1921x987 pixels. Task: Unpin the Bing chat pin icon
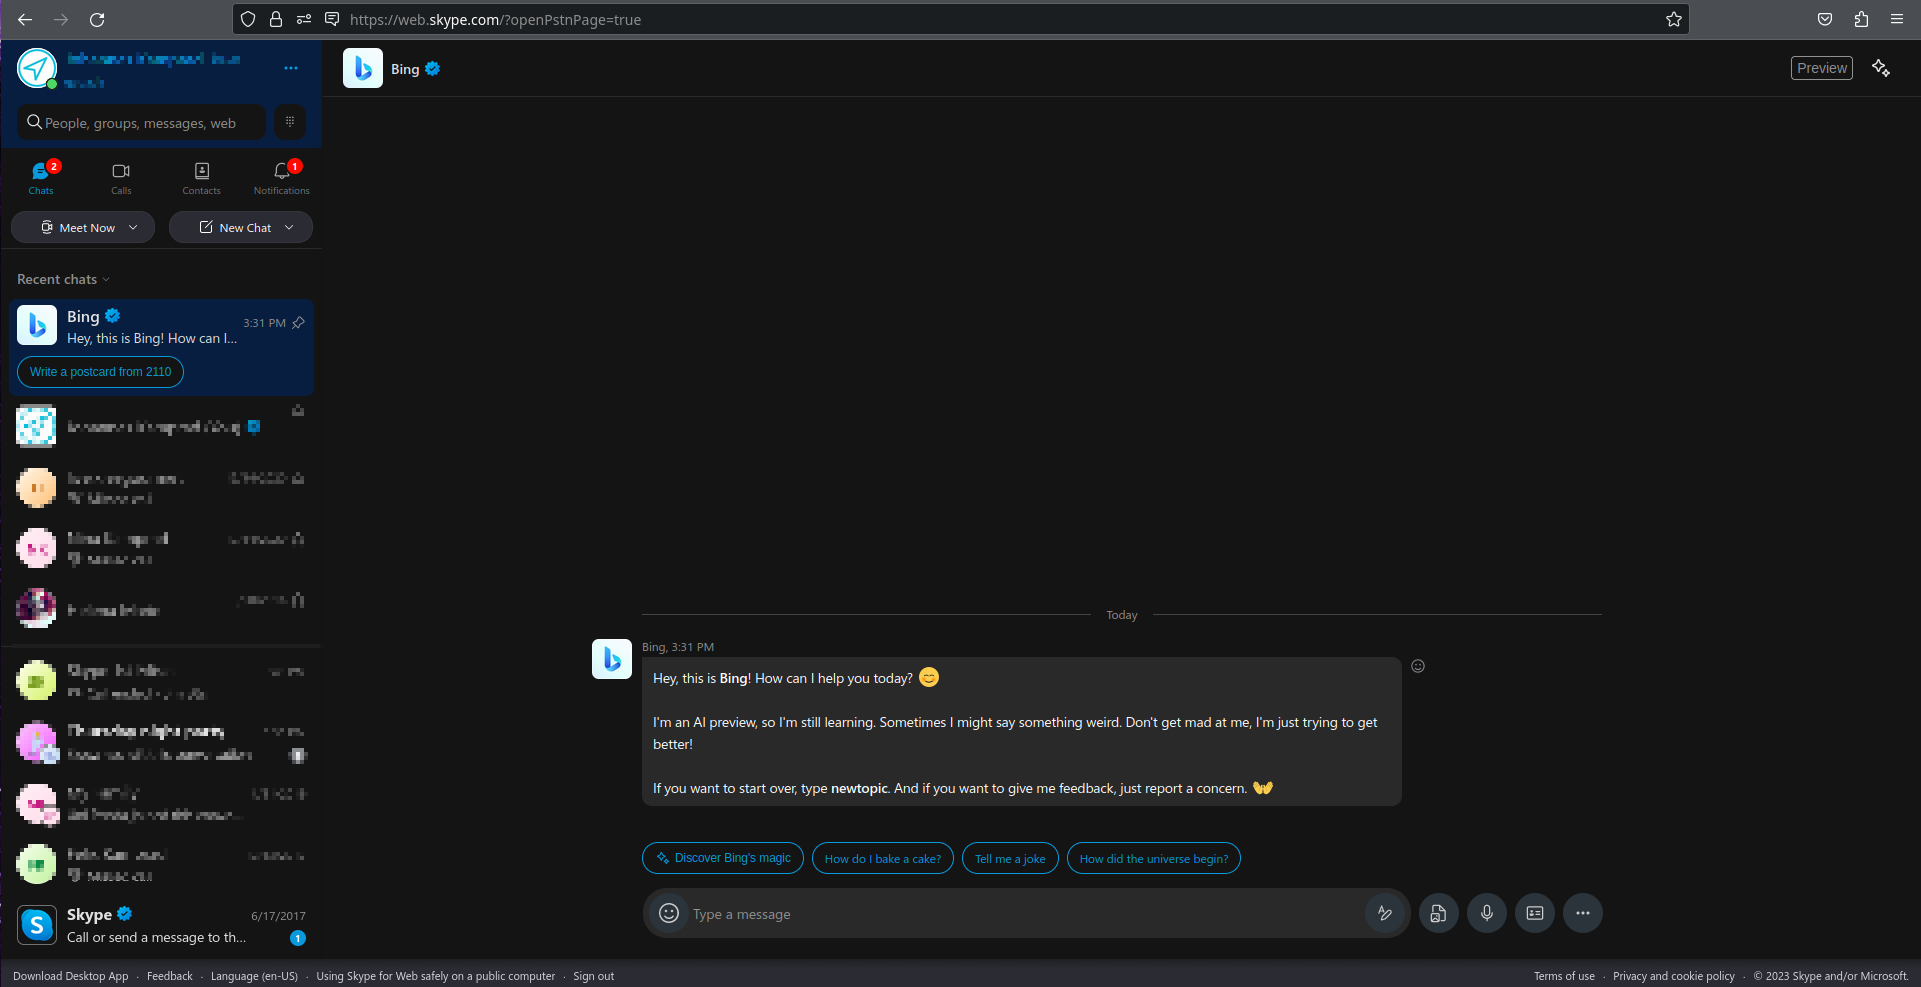tap(298, 323)
